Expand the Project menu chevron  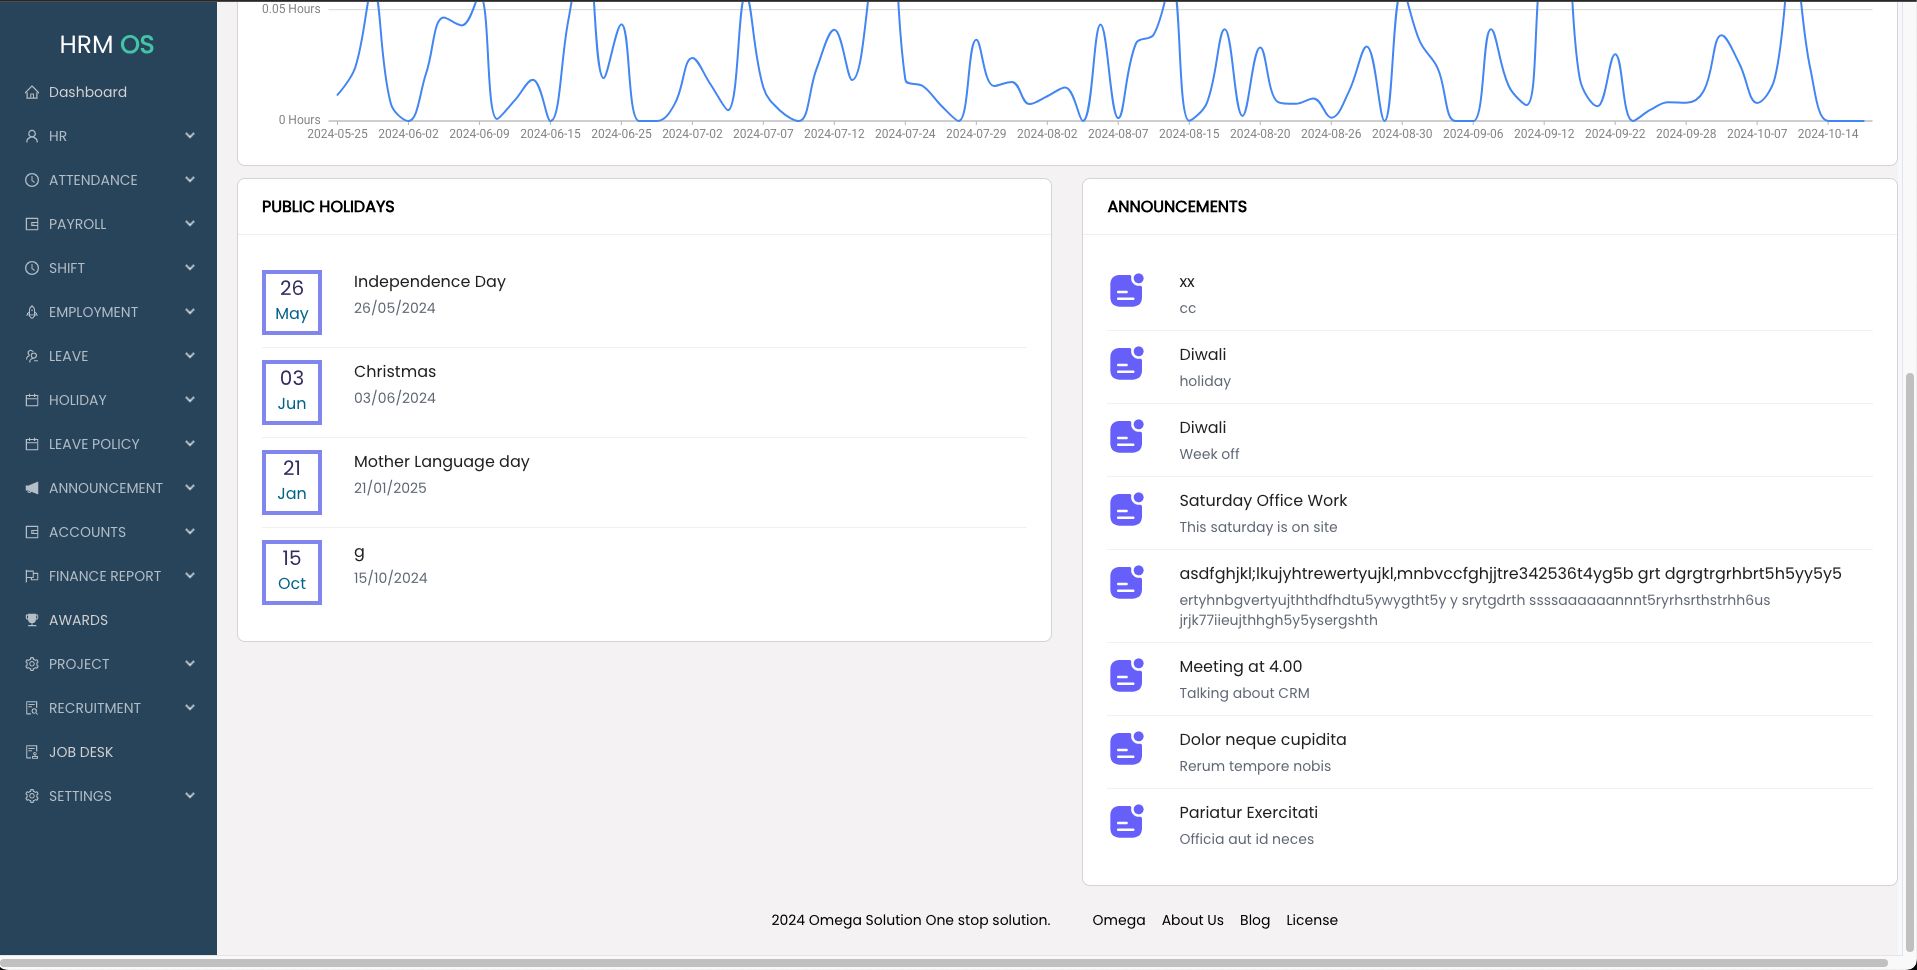(190, 664)
